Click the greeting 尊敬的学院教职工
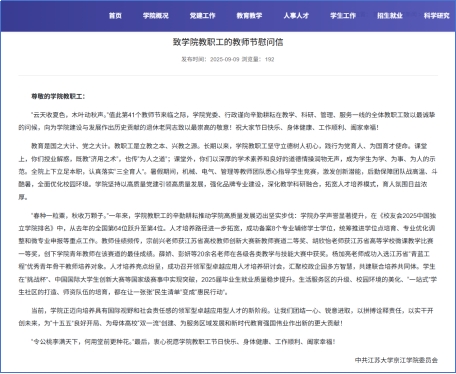 [x=58, y=96]
